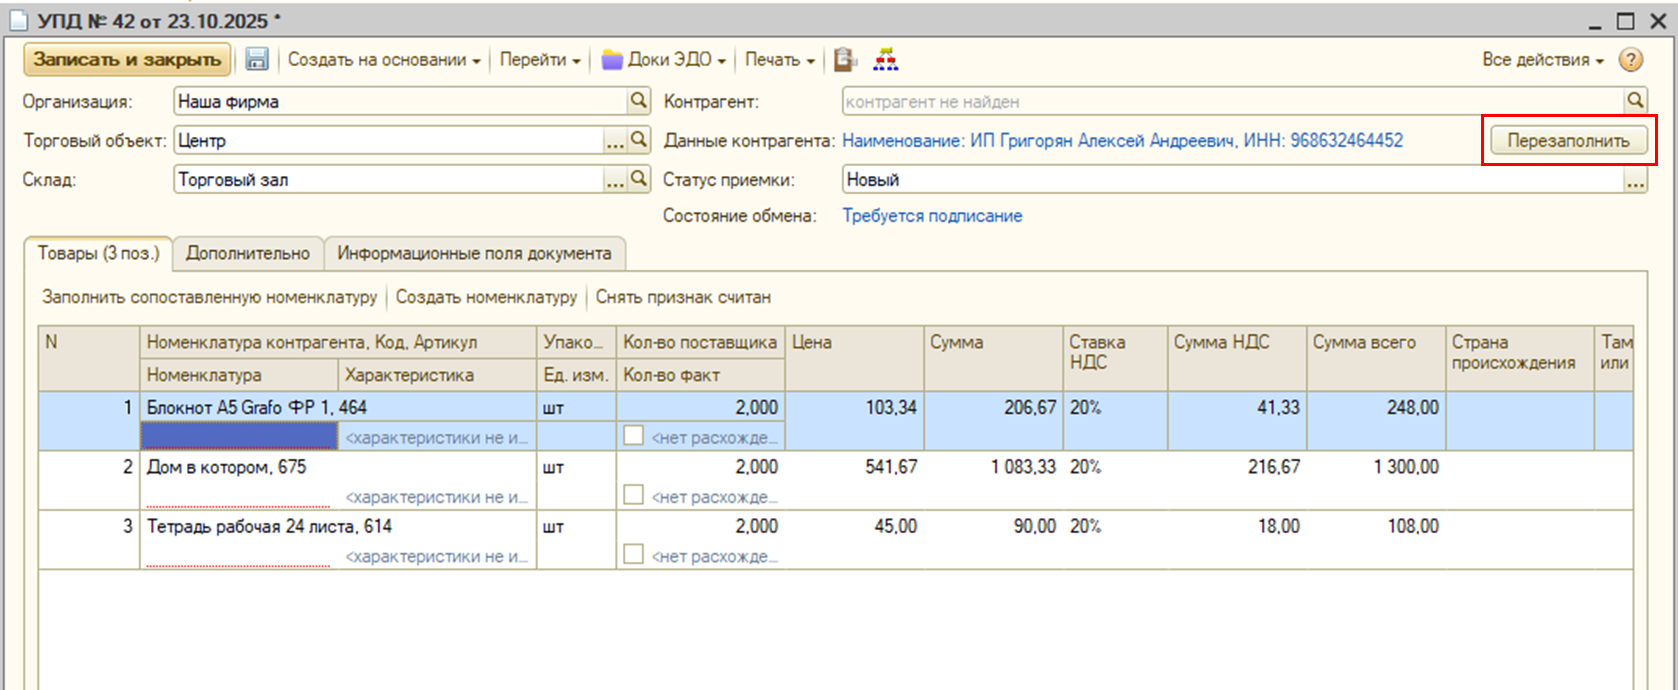Open Информационные поля документа tab
The width and height of the screenshot is (1678, 690).
[474, 254]
